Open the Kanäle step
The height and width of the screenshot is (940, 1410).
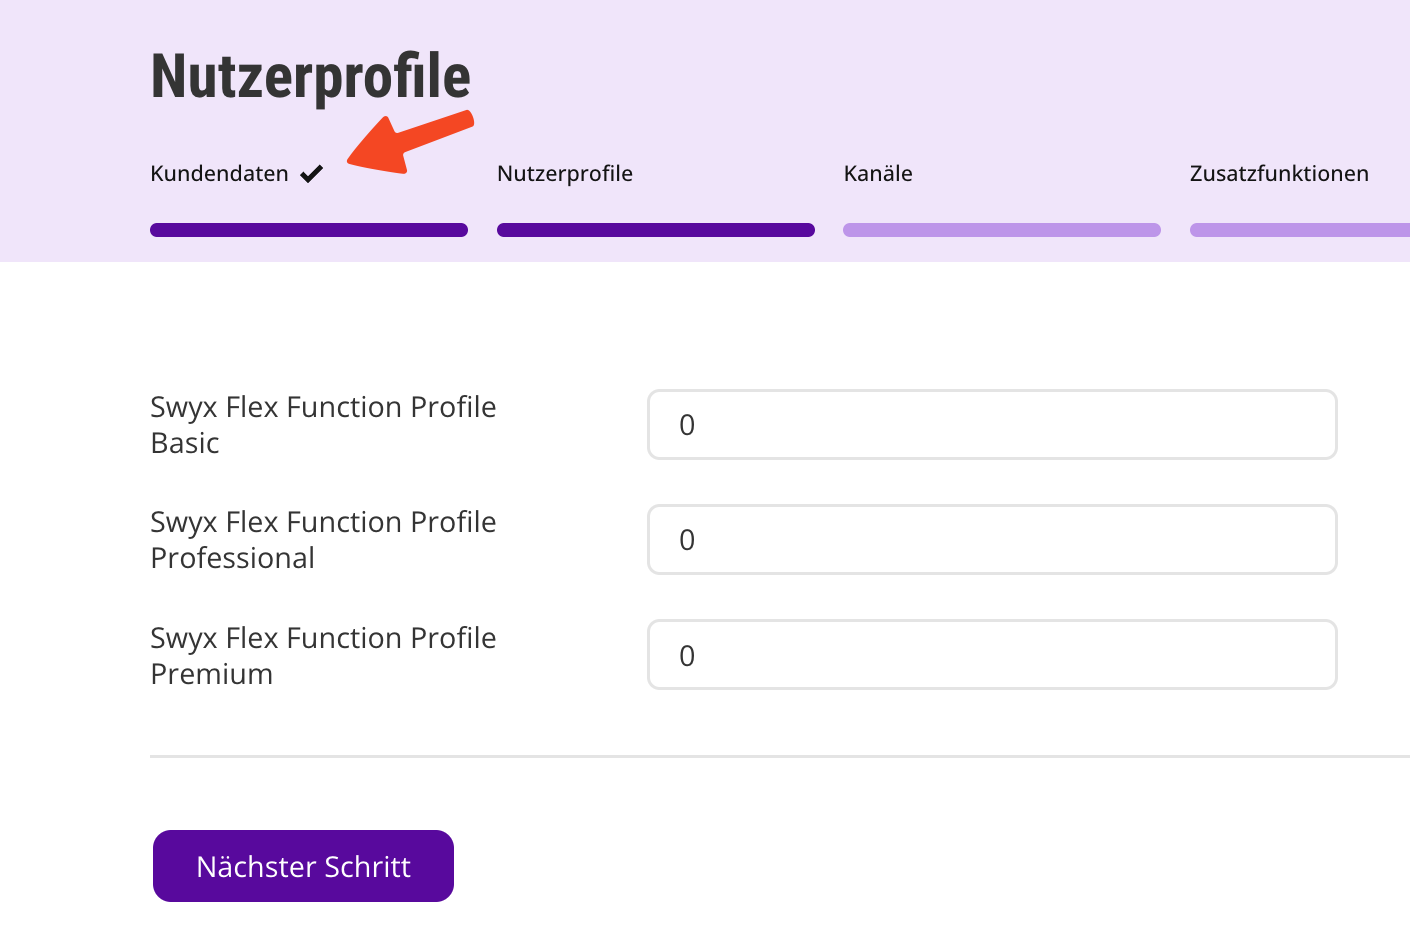pyautogui.click(x=877, y=174)
